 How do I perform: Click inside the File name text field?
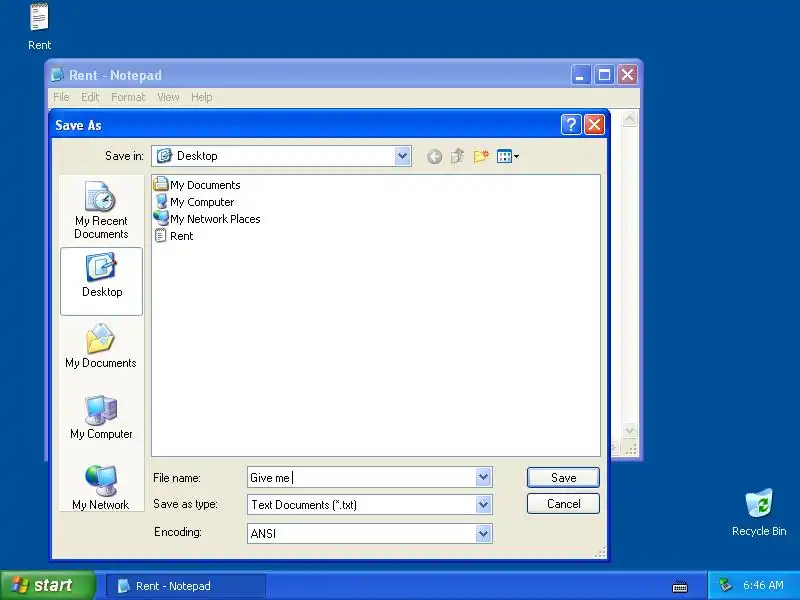(x=362, y=478)
